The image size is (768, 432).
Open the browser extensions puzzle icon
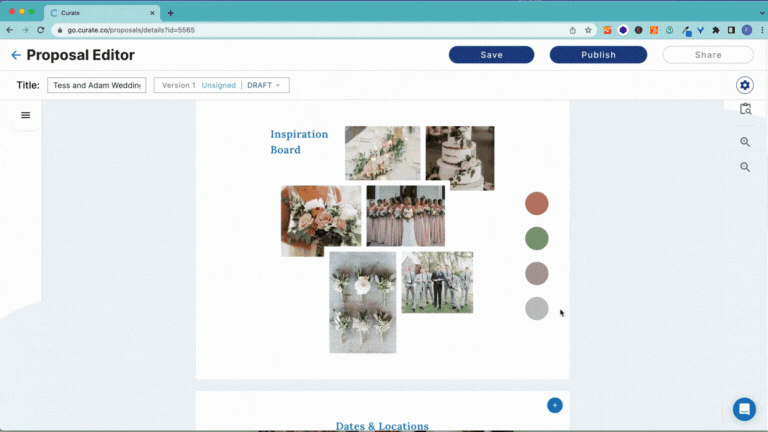click(x=716, y=30)
